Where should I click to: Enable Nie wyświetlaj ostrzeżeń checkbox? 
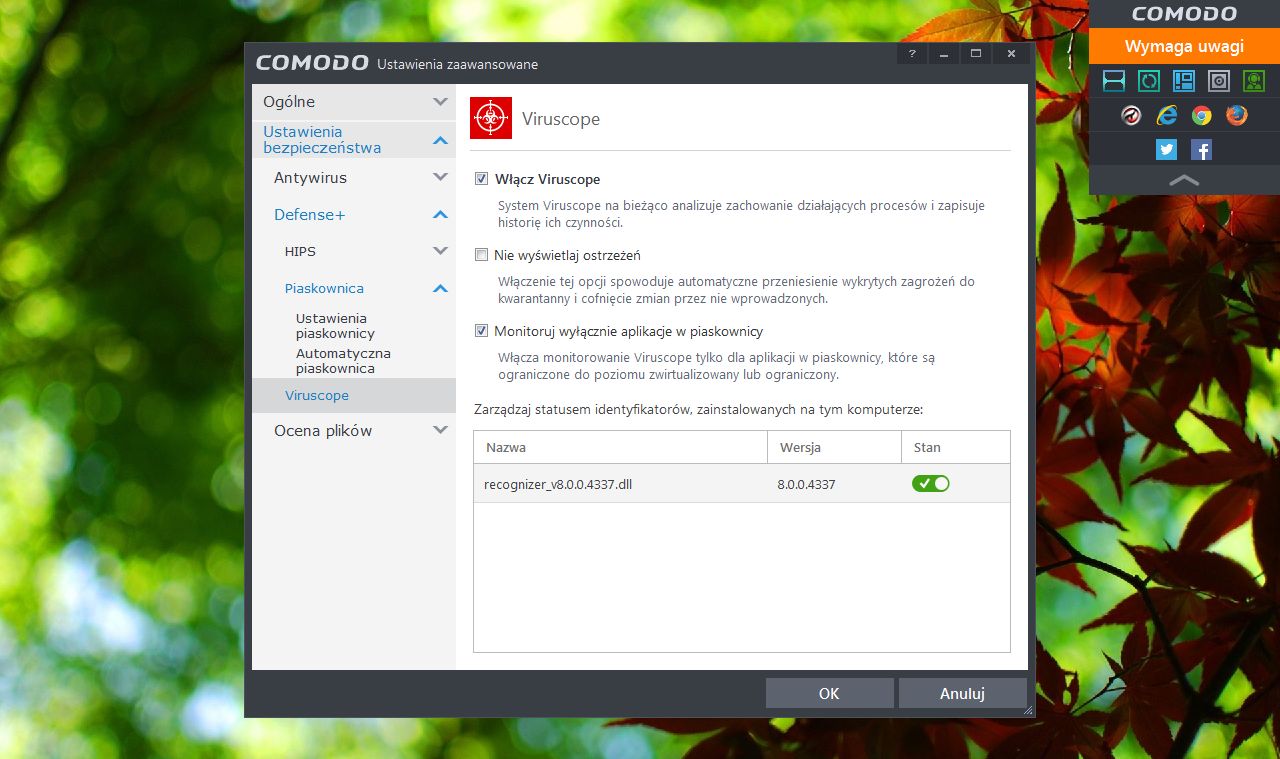[x=482, y=255]
